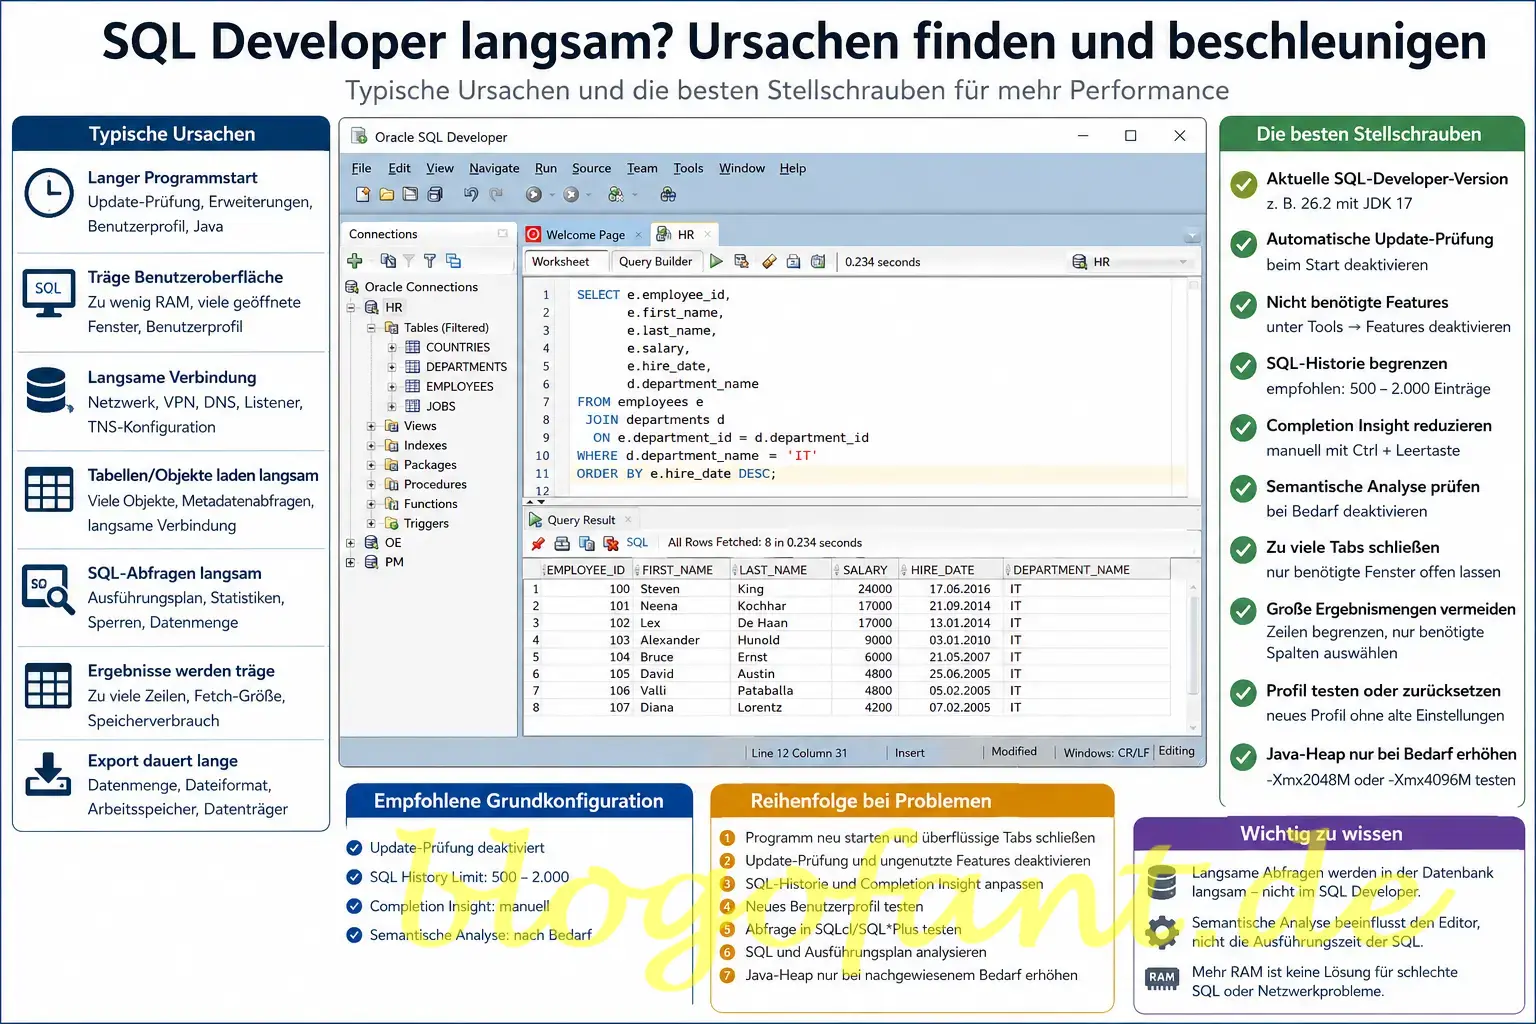Click the copy icon in Query Result toolbar
Viewport: 1536px width, 1024px height.
(x=587, y=543)
